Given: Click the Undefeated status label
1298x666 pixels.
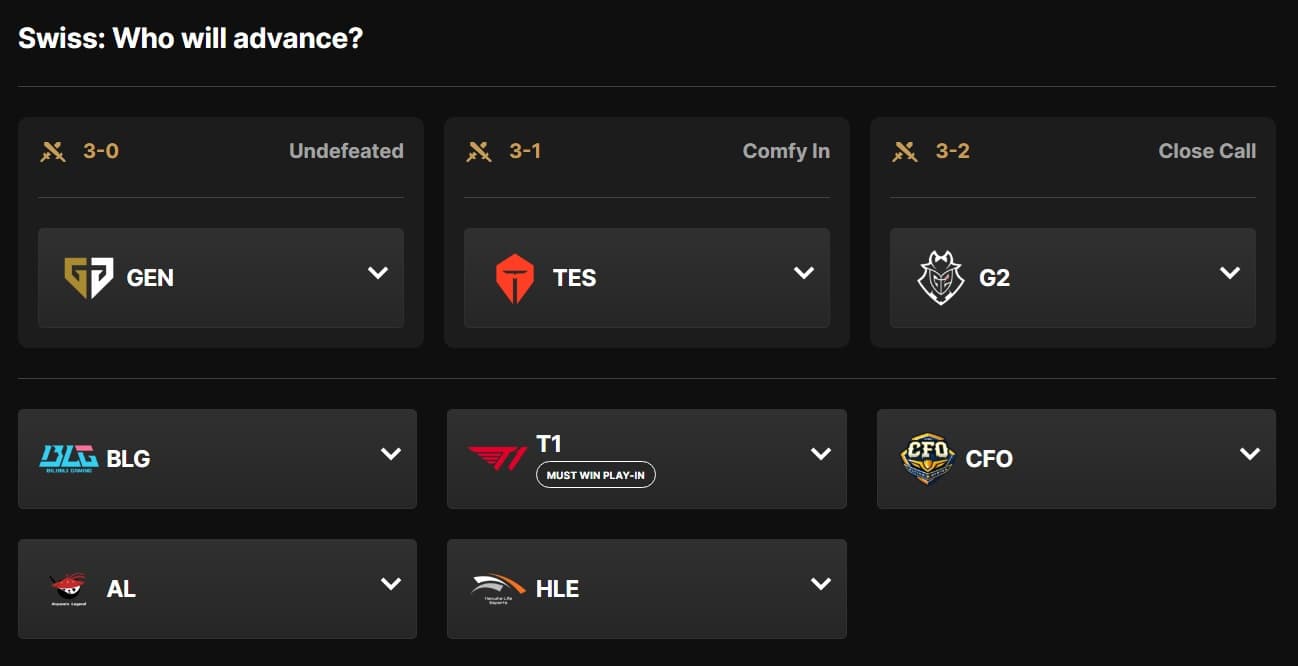Looking at the screenshot, I should (x=347, y=151).
